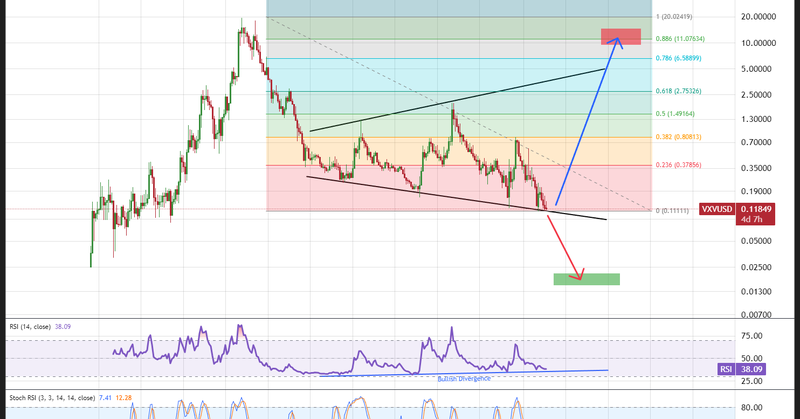The image size is (800, 419).
Task: Select the 0.886 (11.07634) Fibonacci label
Action: click(680, 39)
